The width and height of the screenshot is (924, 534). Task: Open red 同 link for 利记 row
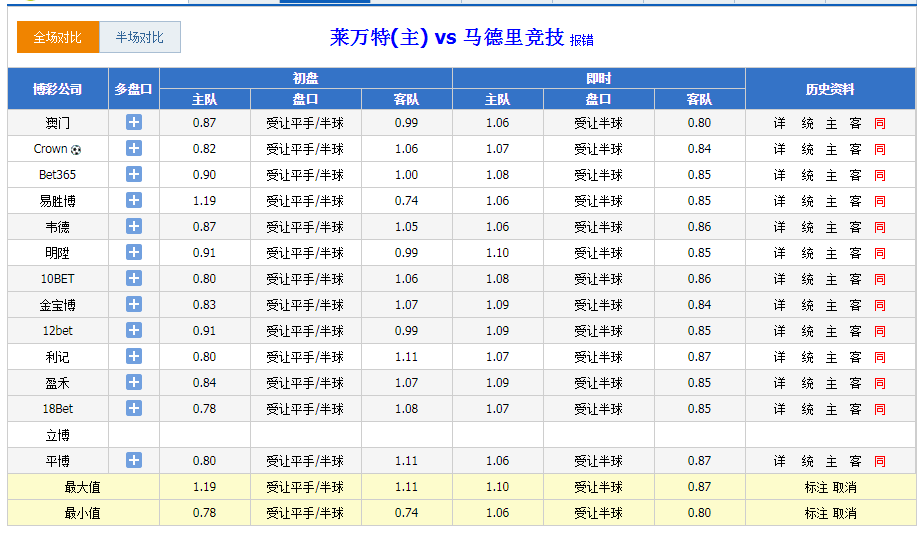(x=880, y=357)
